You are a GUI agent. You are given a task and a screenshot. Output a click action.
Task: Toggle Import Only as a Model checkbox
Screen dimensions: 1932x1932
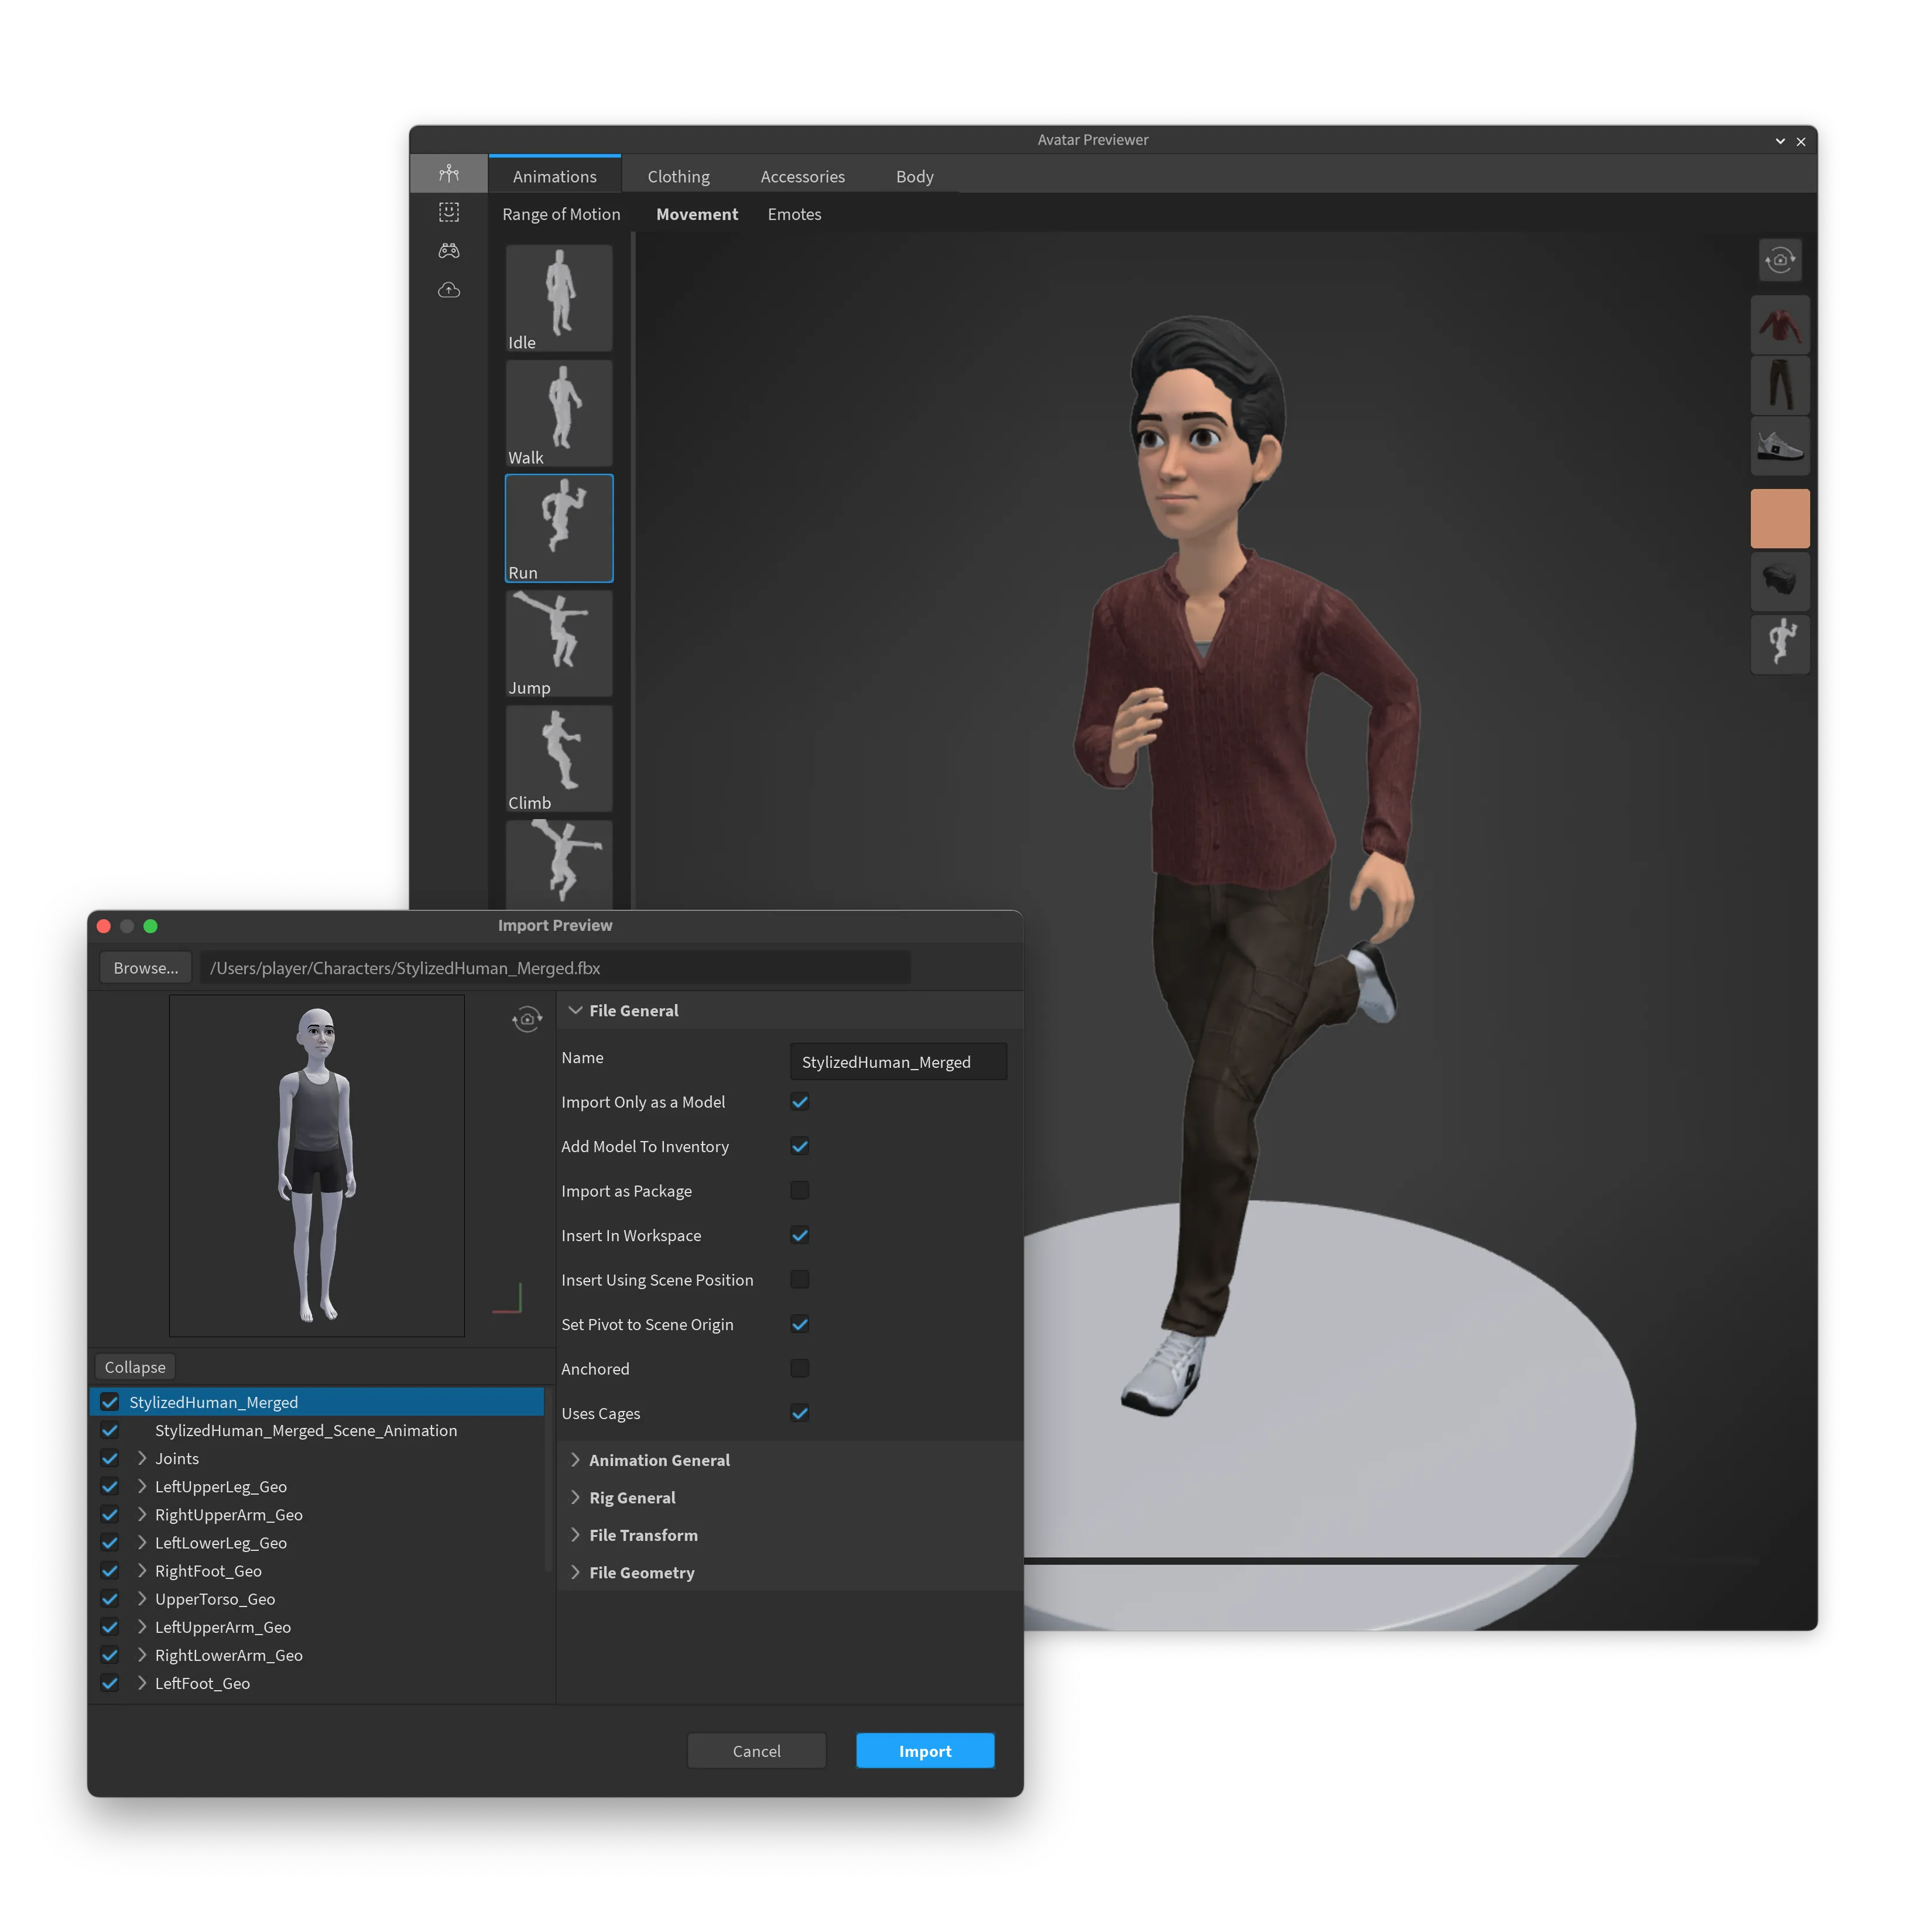pos(799,1102)
